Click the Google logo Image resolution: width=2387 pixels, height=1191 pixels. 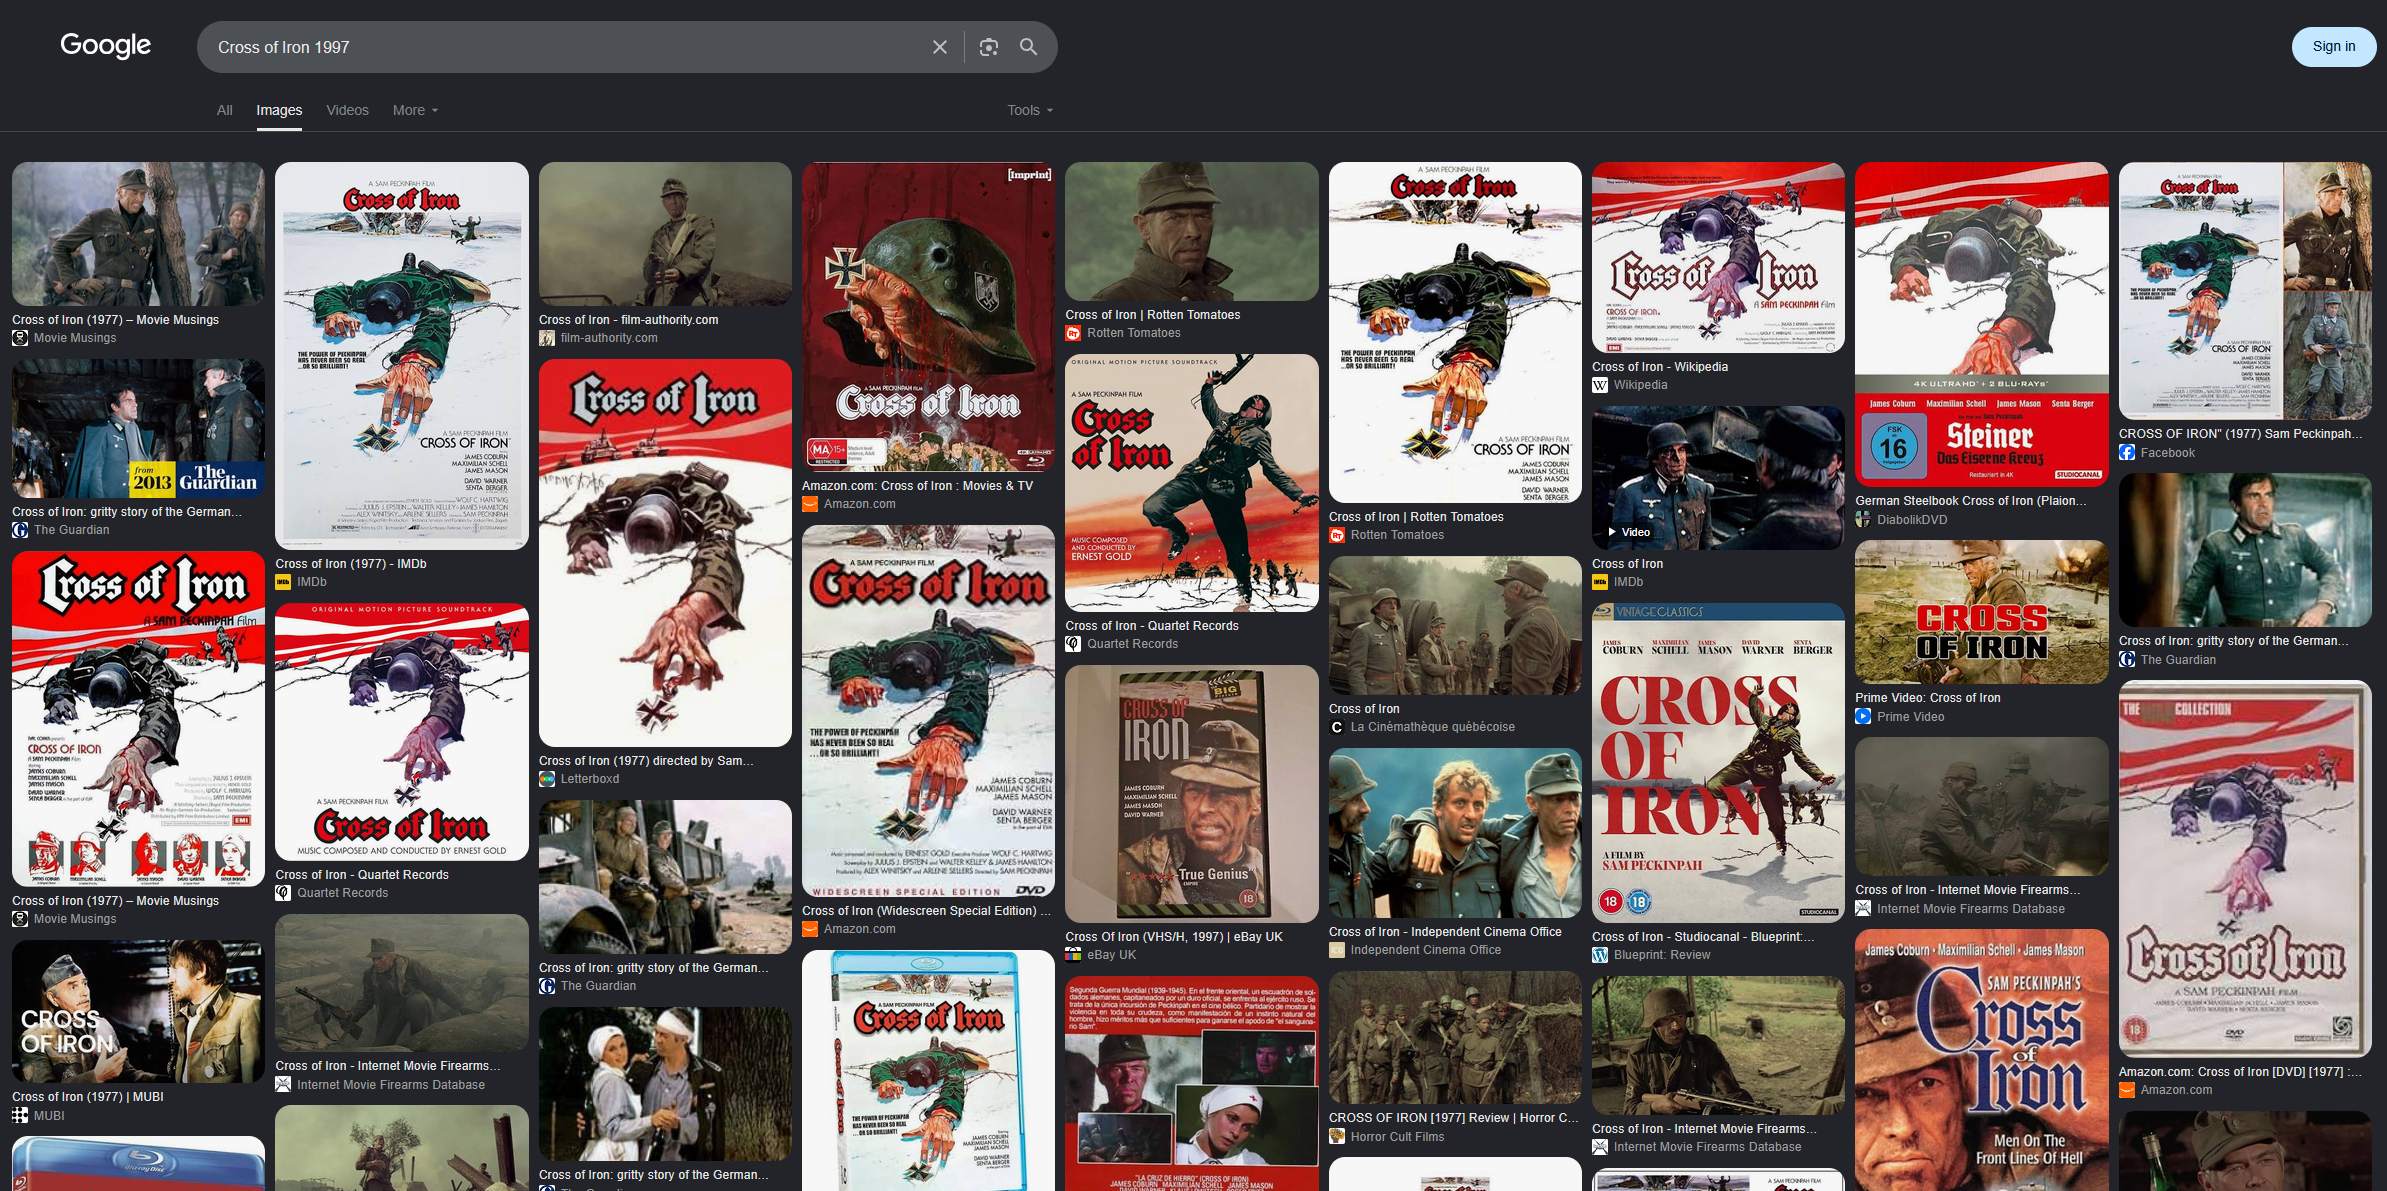point(105,46)
